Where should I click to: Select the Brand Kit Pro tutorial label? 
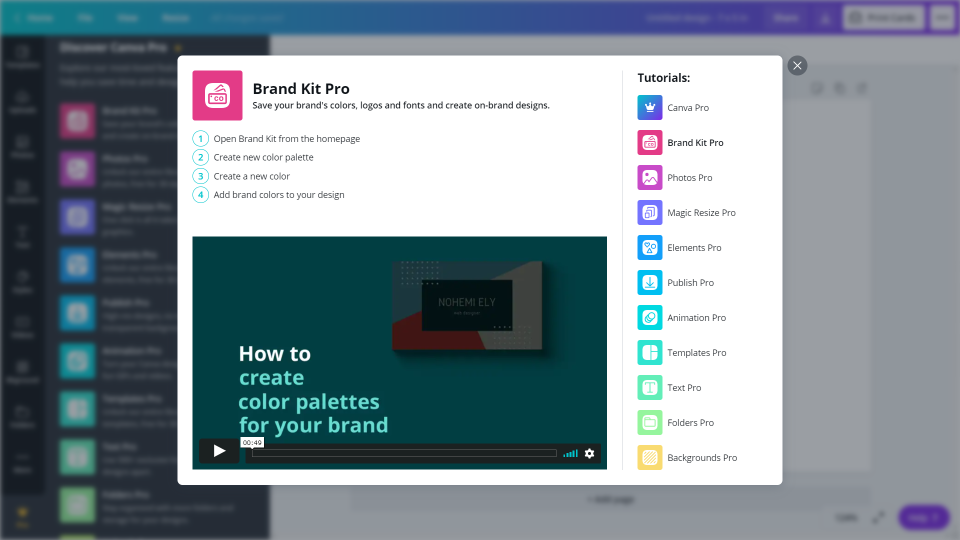[x=695, y=143]
